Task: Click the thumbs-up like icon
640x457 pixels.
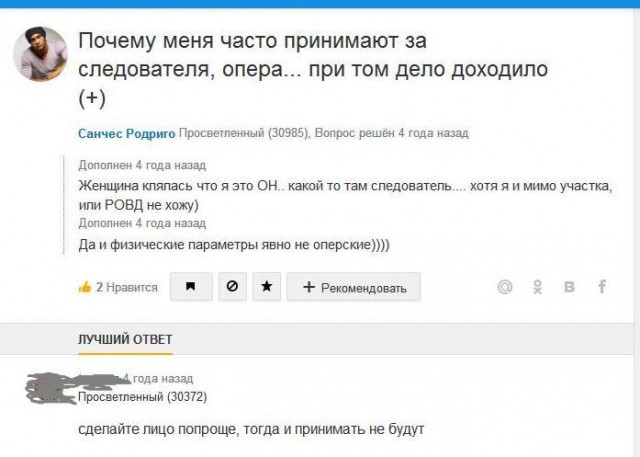Action: pos(85,287)
